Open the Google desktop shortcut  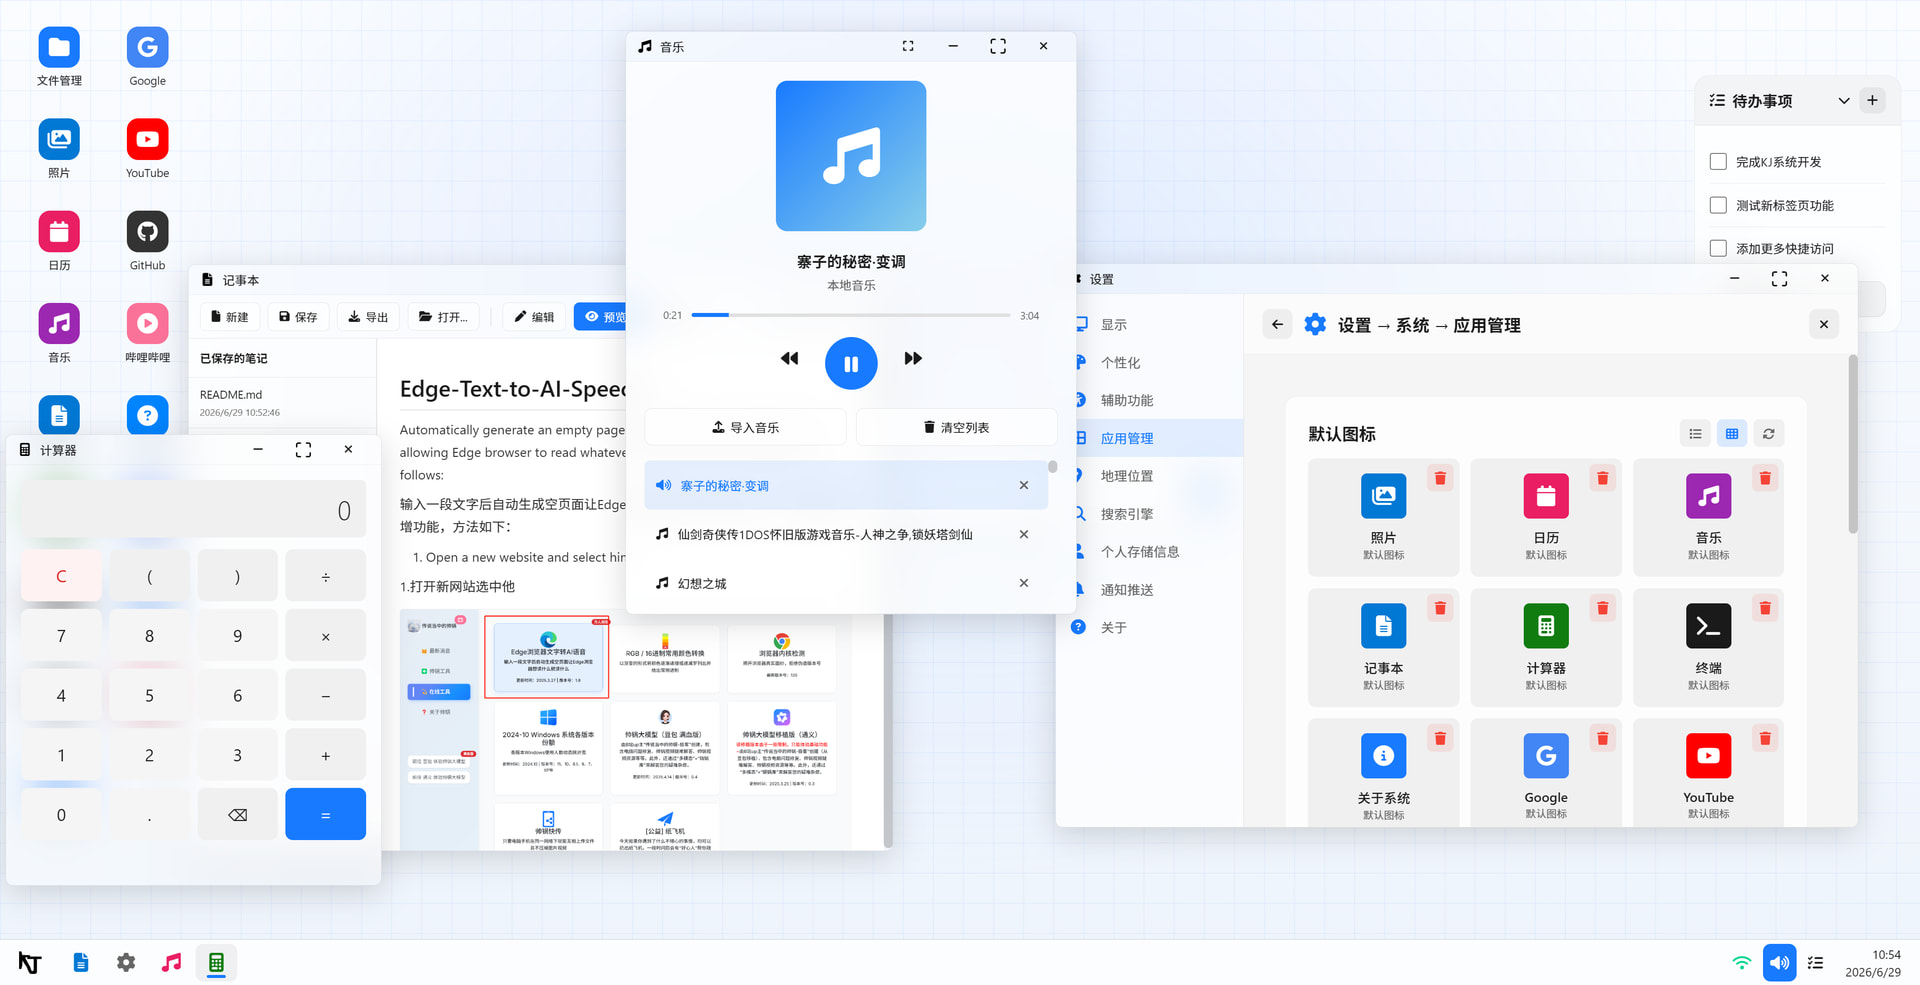pyautogui.click(x=147, y=57)
